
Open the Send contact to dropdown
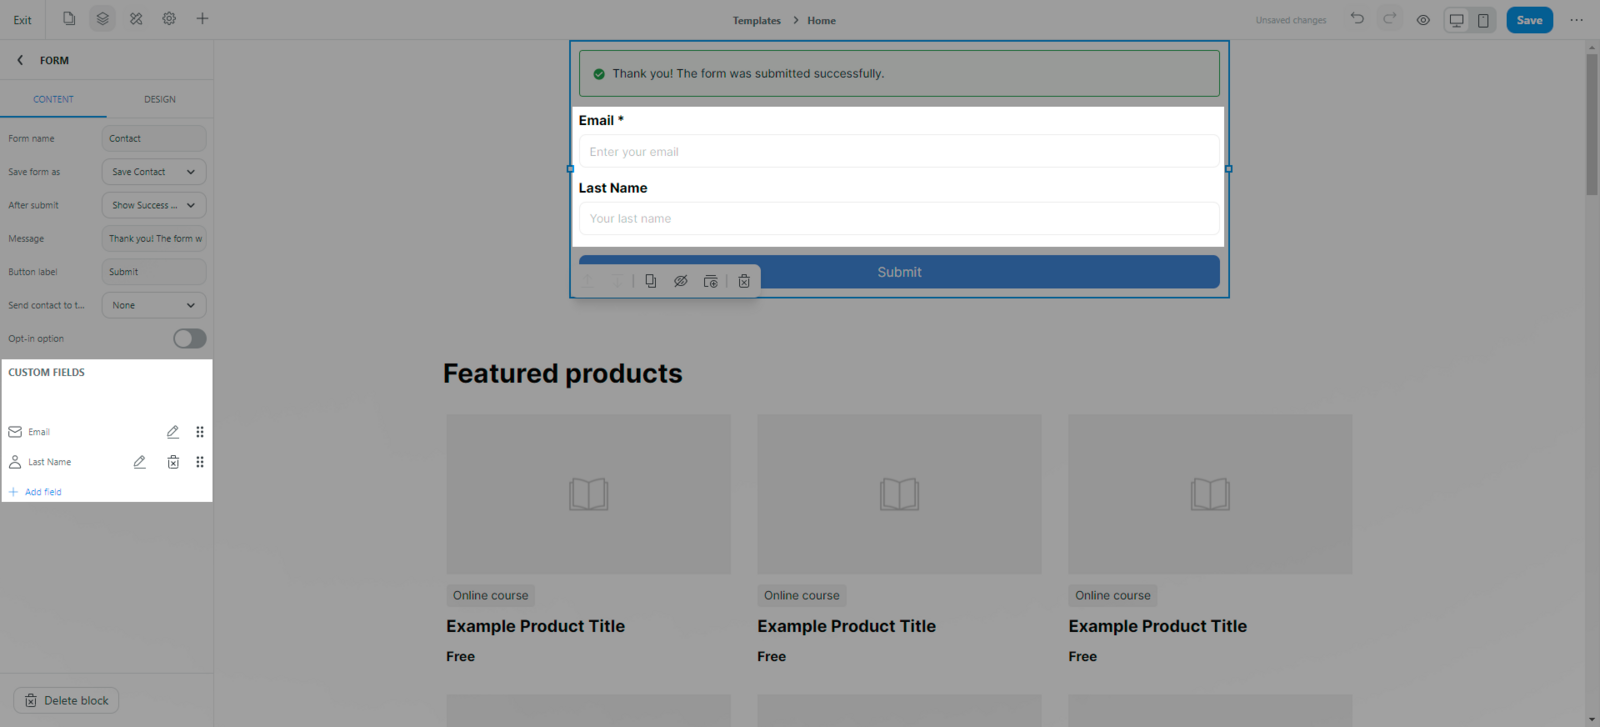coord(154,305)
